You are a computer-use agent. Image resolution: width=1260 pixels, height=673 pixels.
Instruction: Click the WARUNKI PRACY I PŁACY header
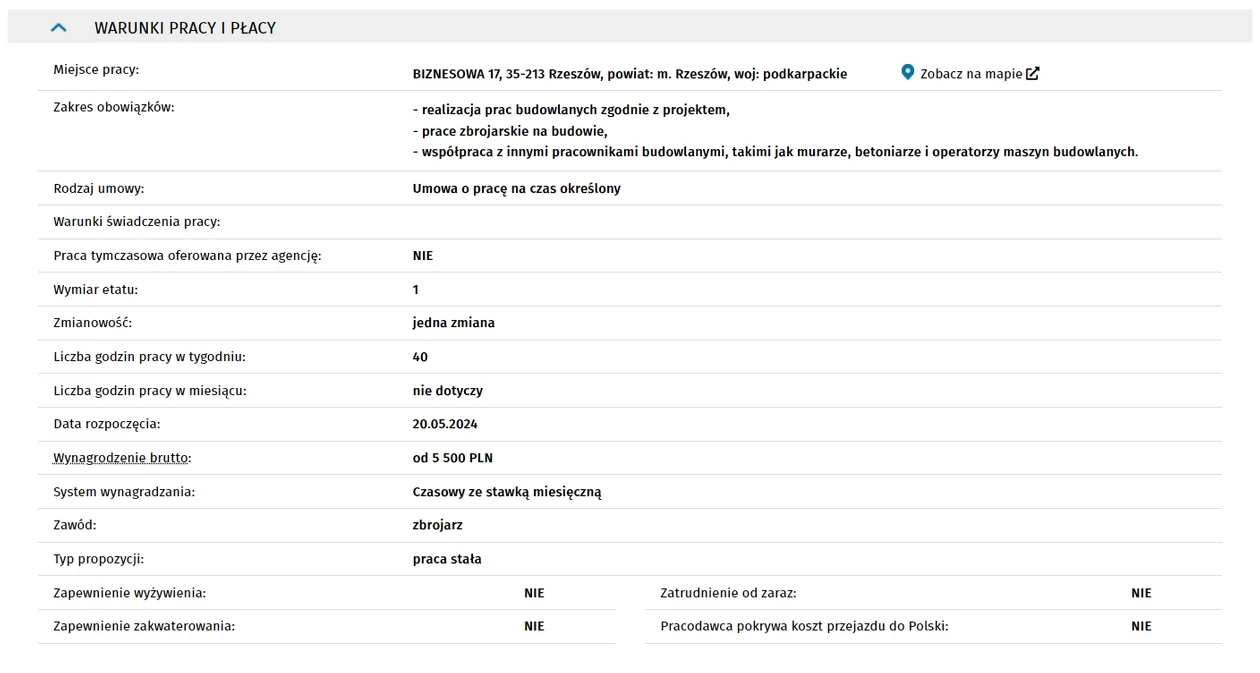pos(185,28)
